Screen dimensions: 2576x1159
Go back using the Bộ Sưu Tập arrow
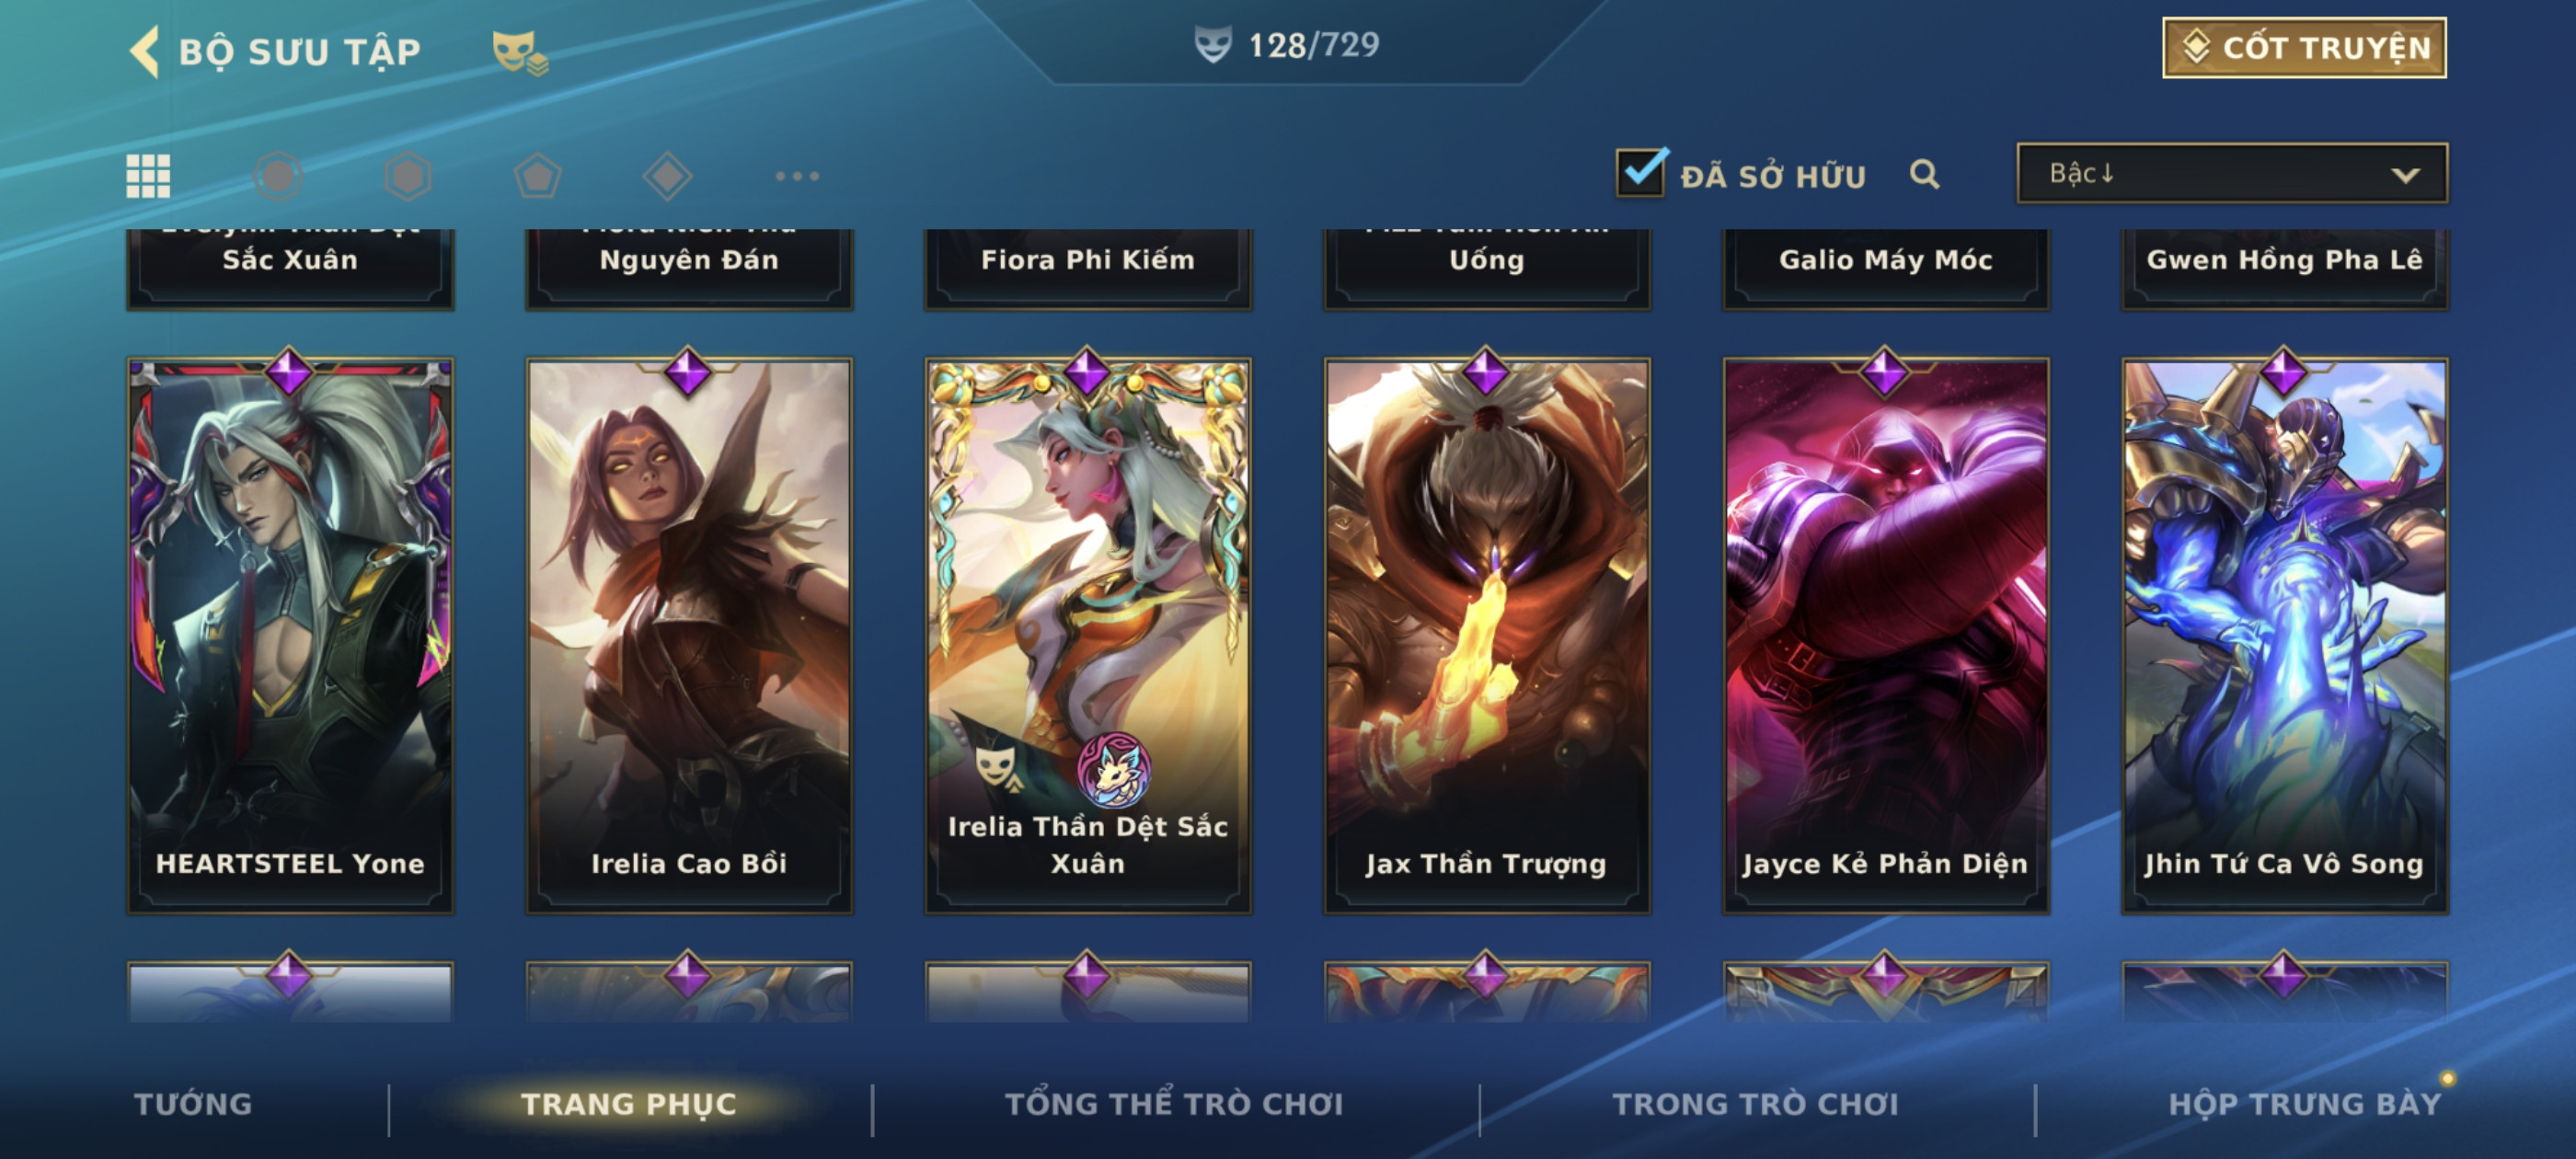(146, 51)
